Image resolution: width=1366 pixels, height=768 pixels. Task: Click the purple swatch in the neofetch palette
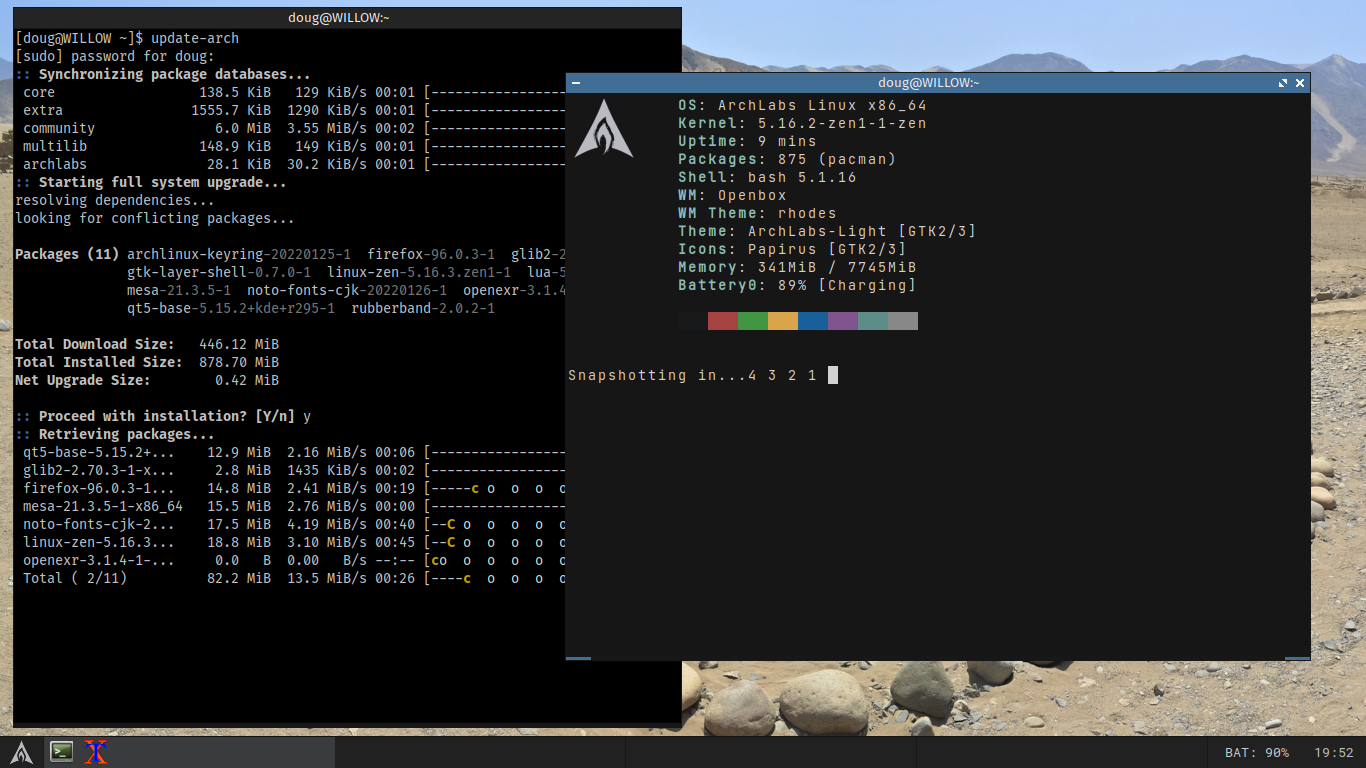843,321
